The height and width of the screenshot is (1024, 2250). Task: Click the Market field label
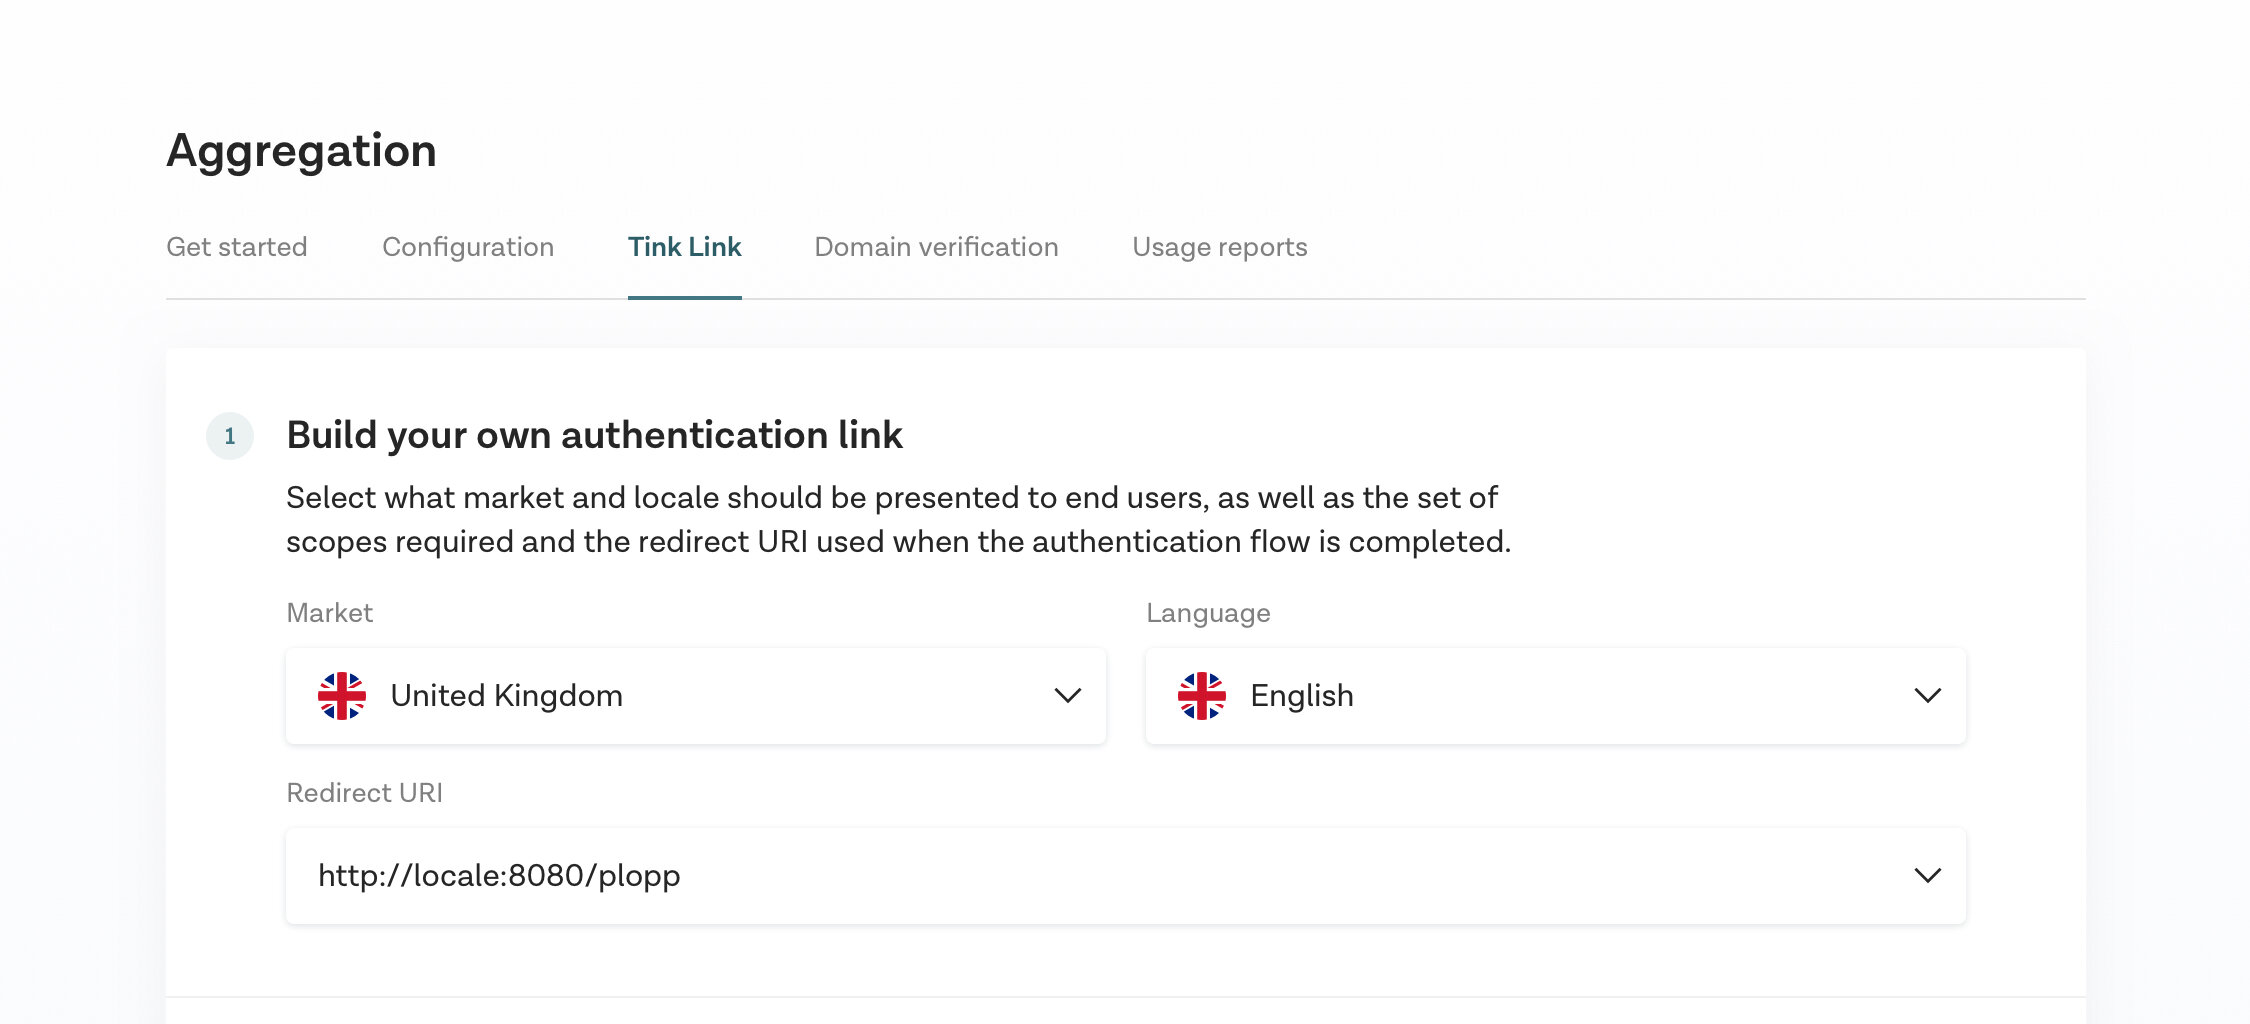[x=329, y=613]
